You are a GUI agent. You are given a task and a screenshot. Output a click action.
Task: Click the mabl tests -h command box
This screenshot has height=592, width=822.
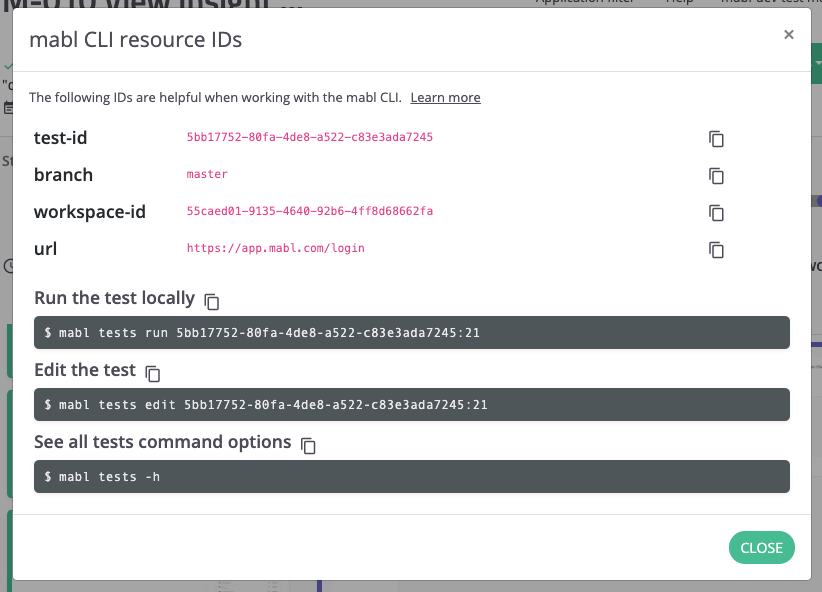point(412,476)
